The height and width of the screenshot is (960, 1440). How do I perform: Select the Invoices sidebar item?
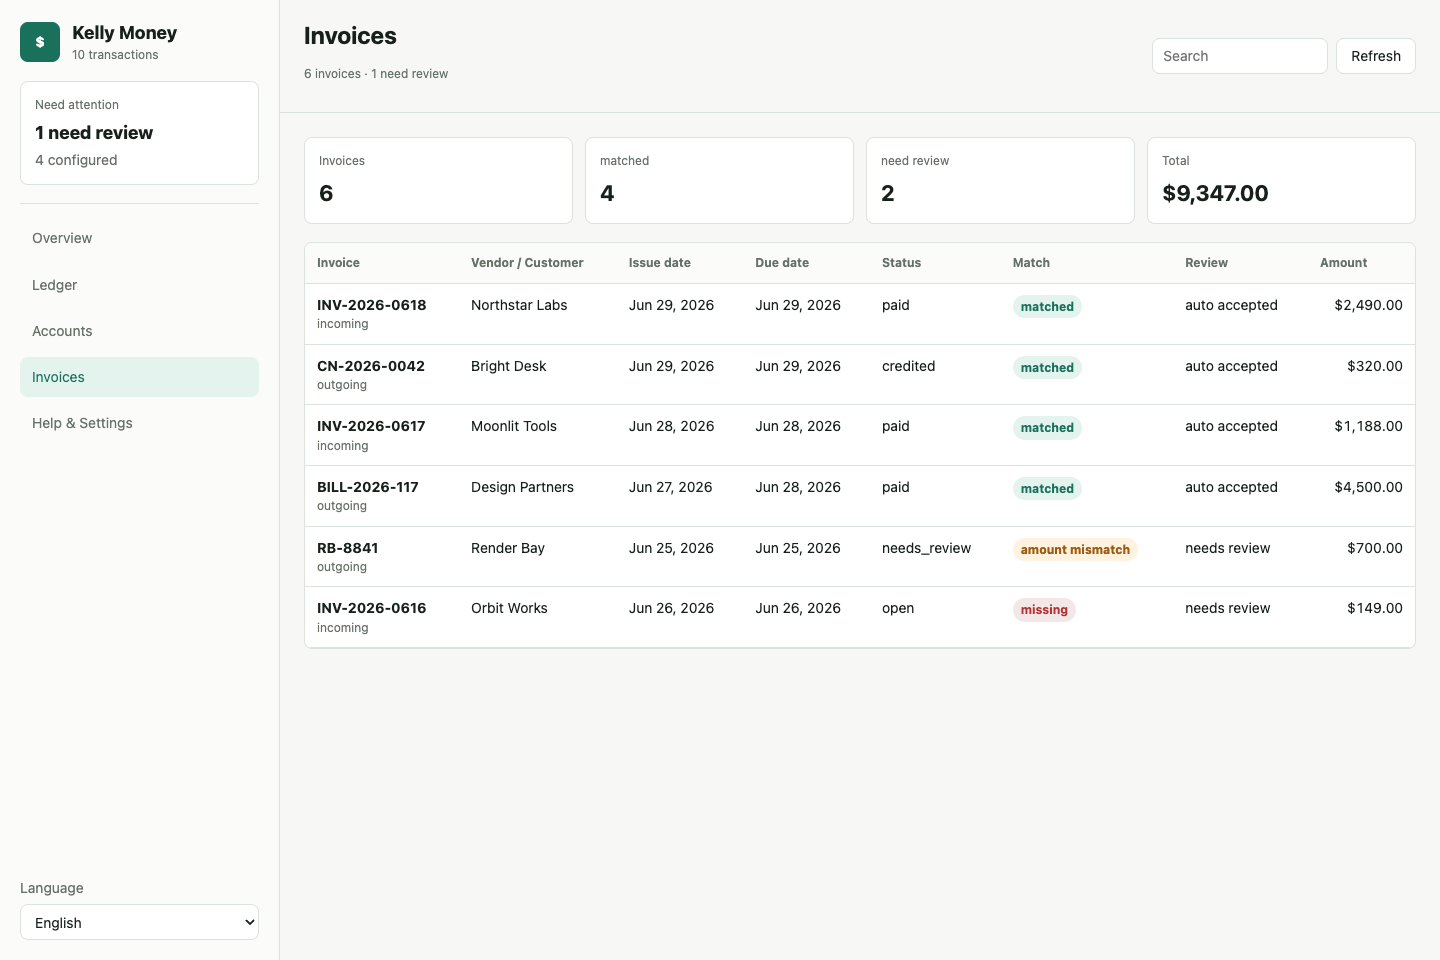coord(139,377)
